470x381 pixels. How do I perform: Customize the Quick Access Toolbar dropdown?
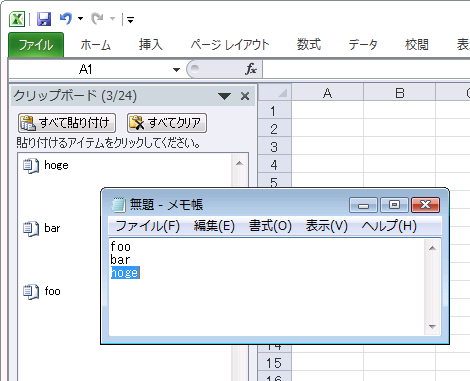(131, 20)
